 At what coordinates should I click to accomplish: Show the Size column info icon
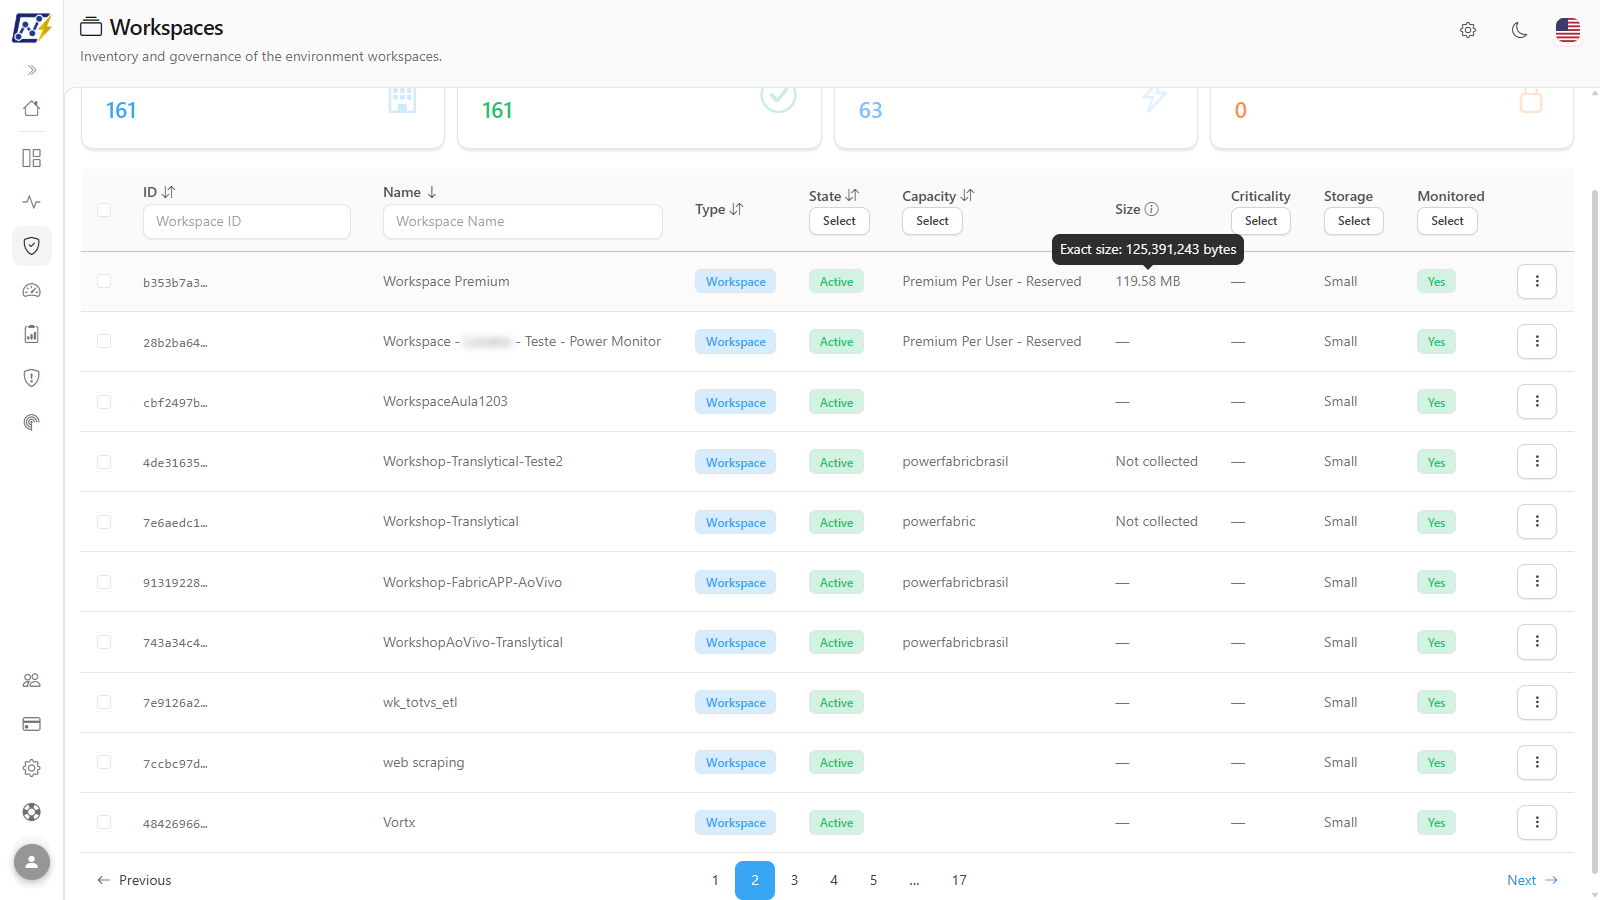1152,209
